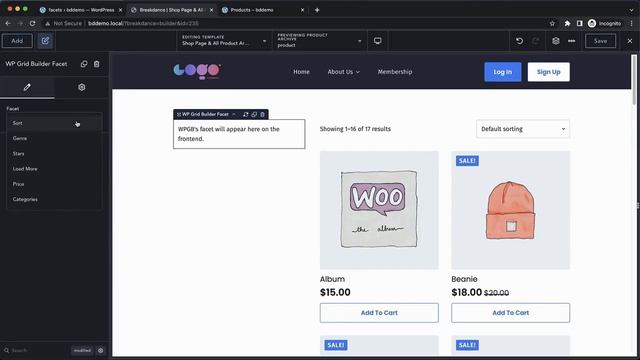Select the Stars facet option

click(54, 153)
